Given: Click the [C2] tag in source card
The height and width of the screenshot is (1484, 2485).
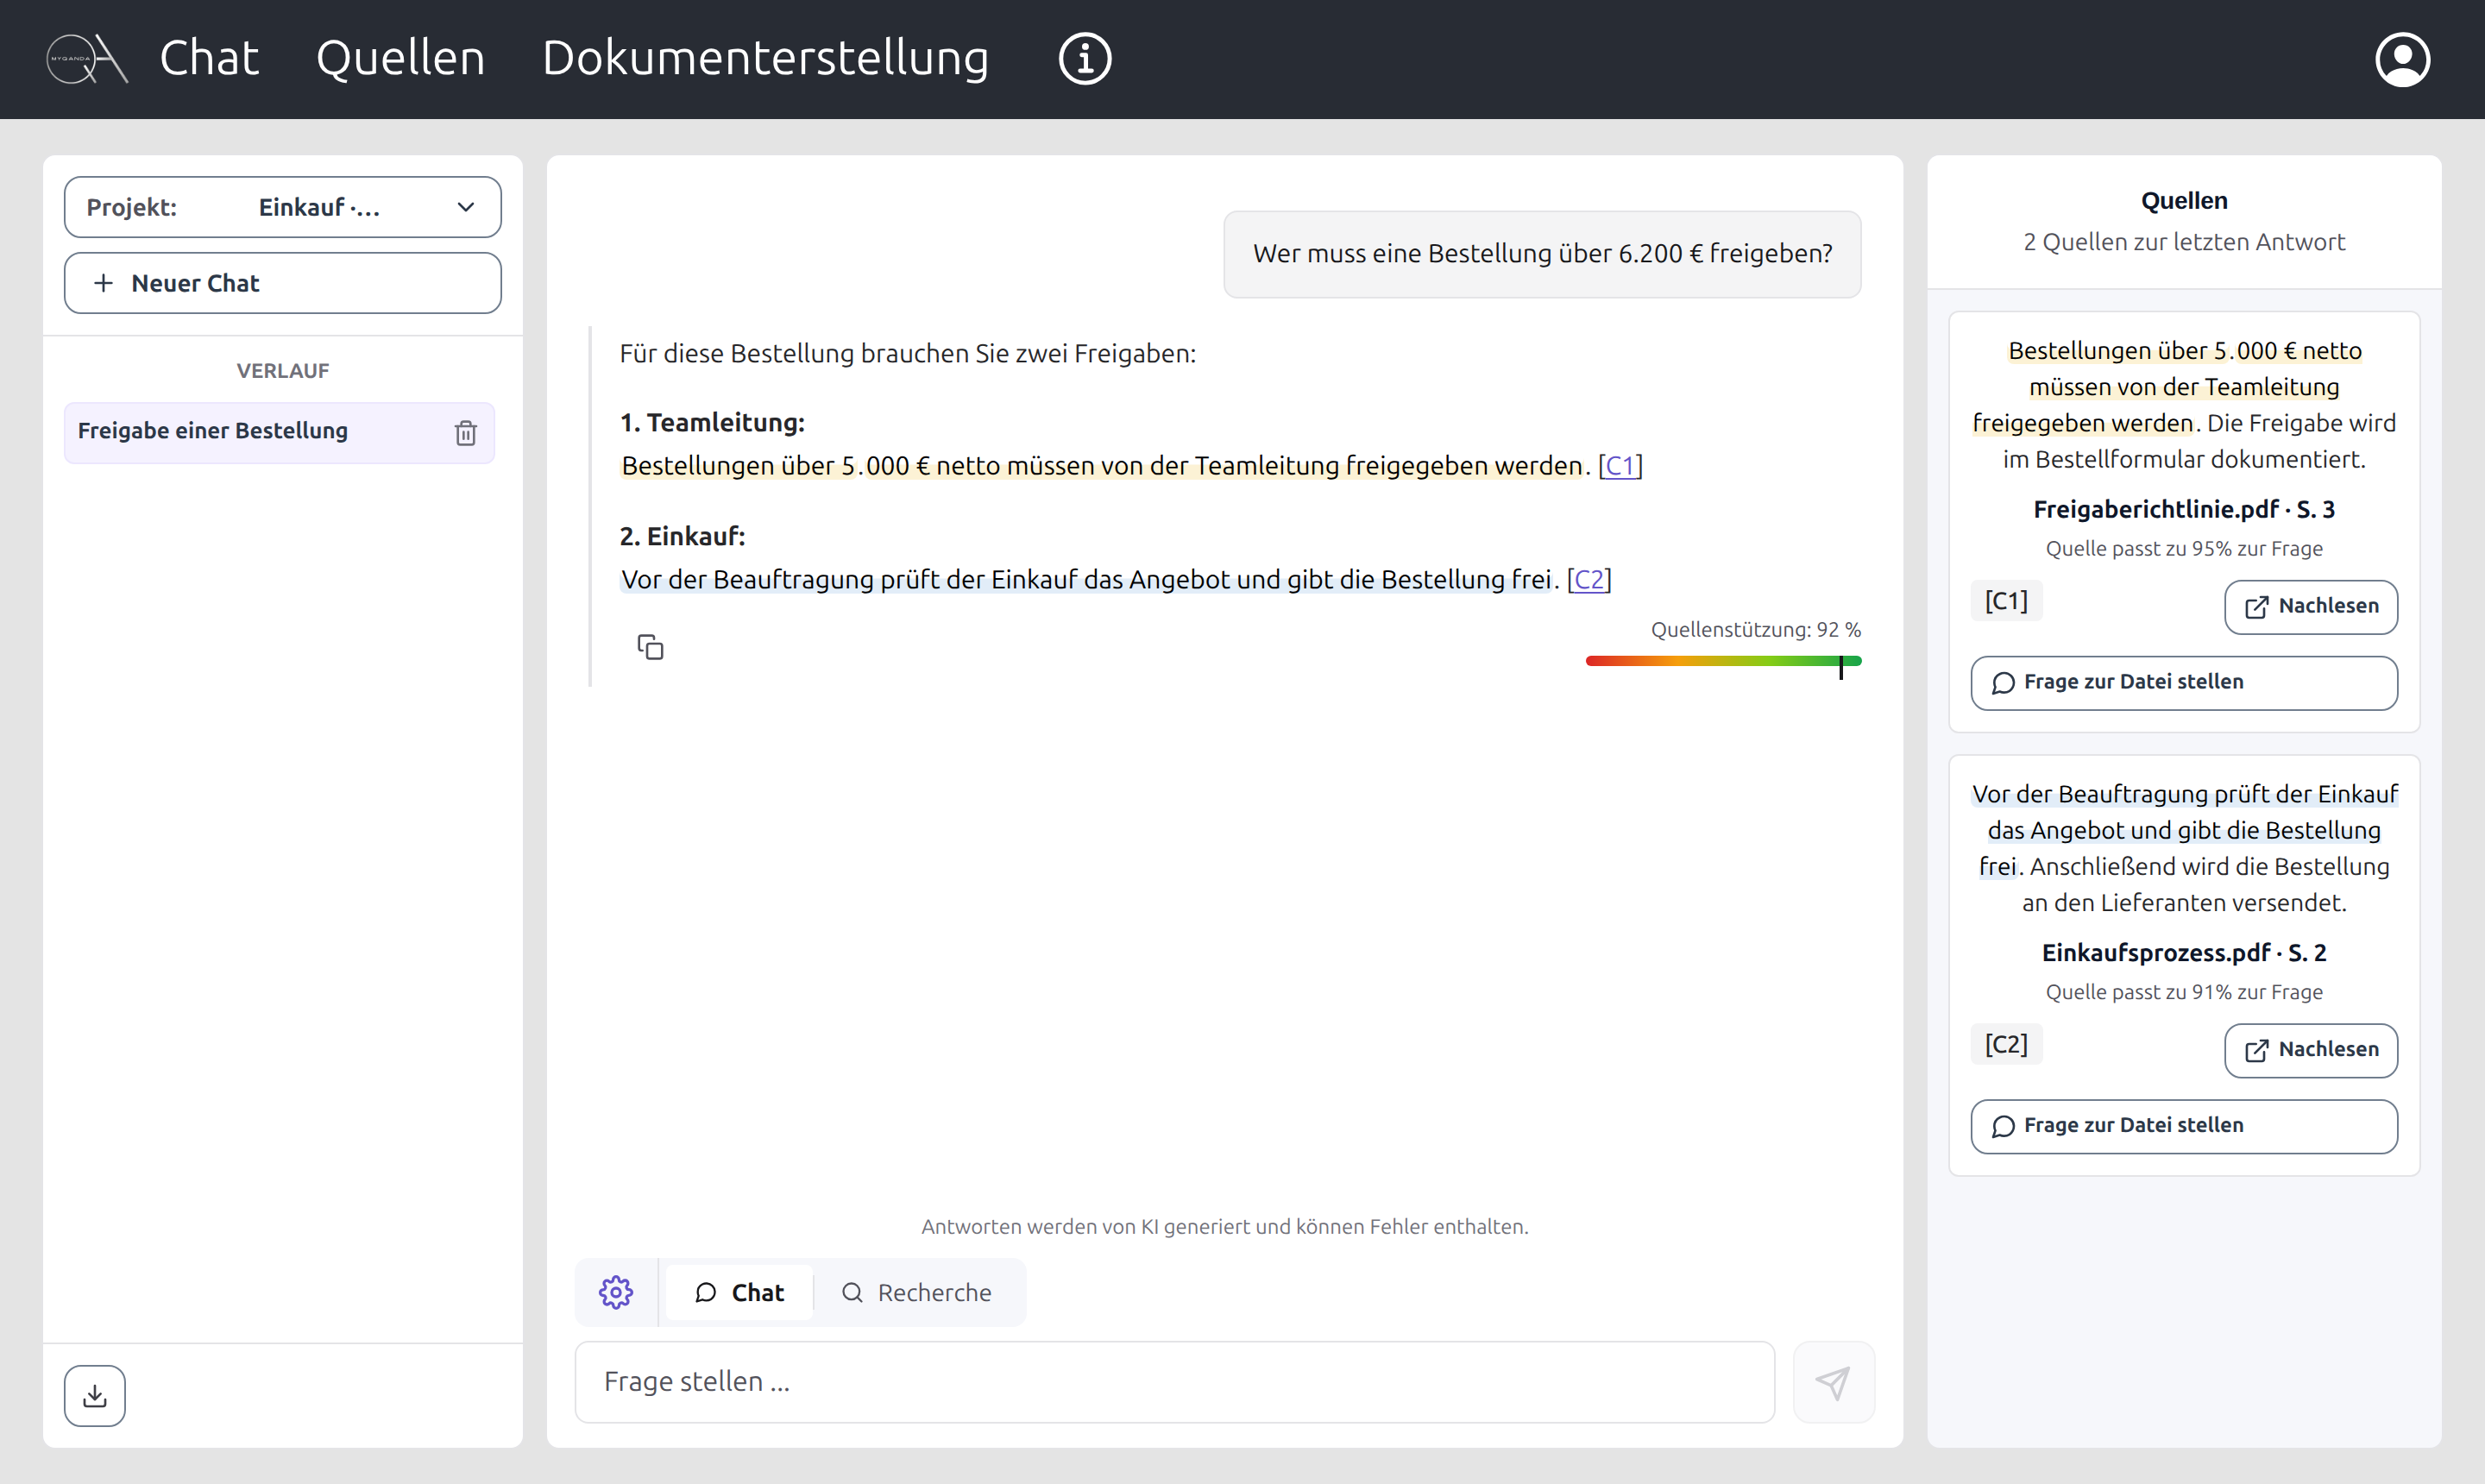Looking at the screenshot, I should pyautogui.click(x=2006, y=1044).
